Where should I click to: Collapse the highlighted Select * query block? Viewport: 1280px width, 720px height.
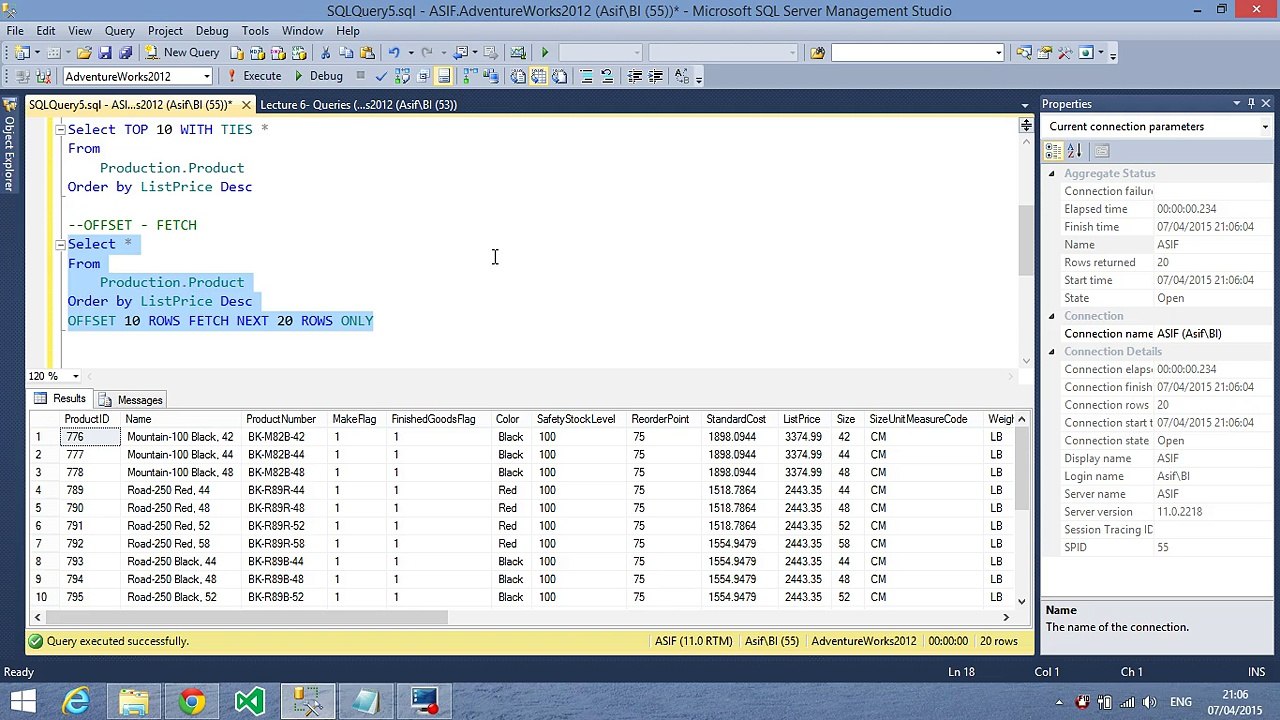tap(60, 244)
